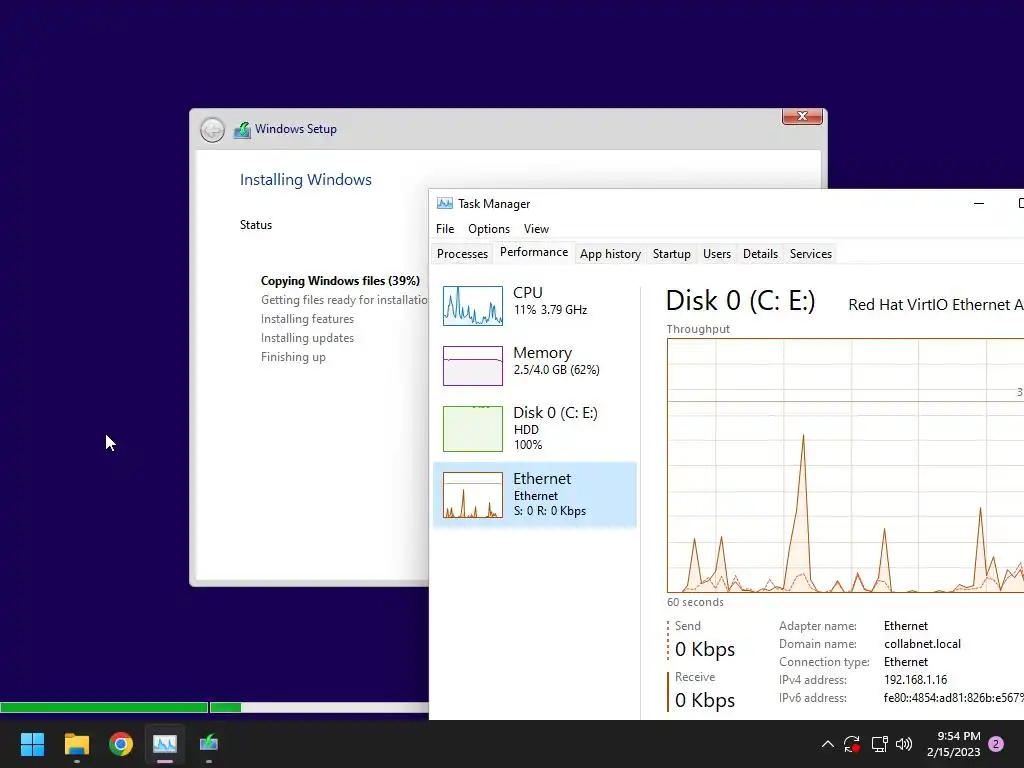Click the Installing updates step
The width and height of the screenshot is (1024, 768).
(x=307, y=338)
